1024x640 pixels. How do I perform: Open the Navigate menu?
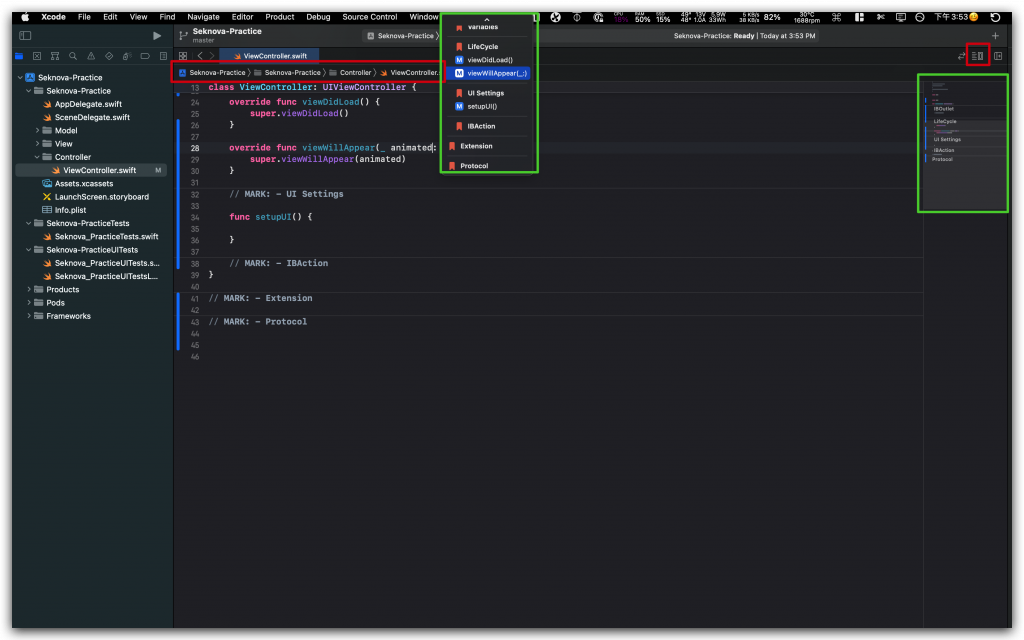pyautogui.click(x=203, y=17)
